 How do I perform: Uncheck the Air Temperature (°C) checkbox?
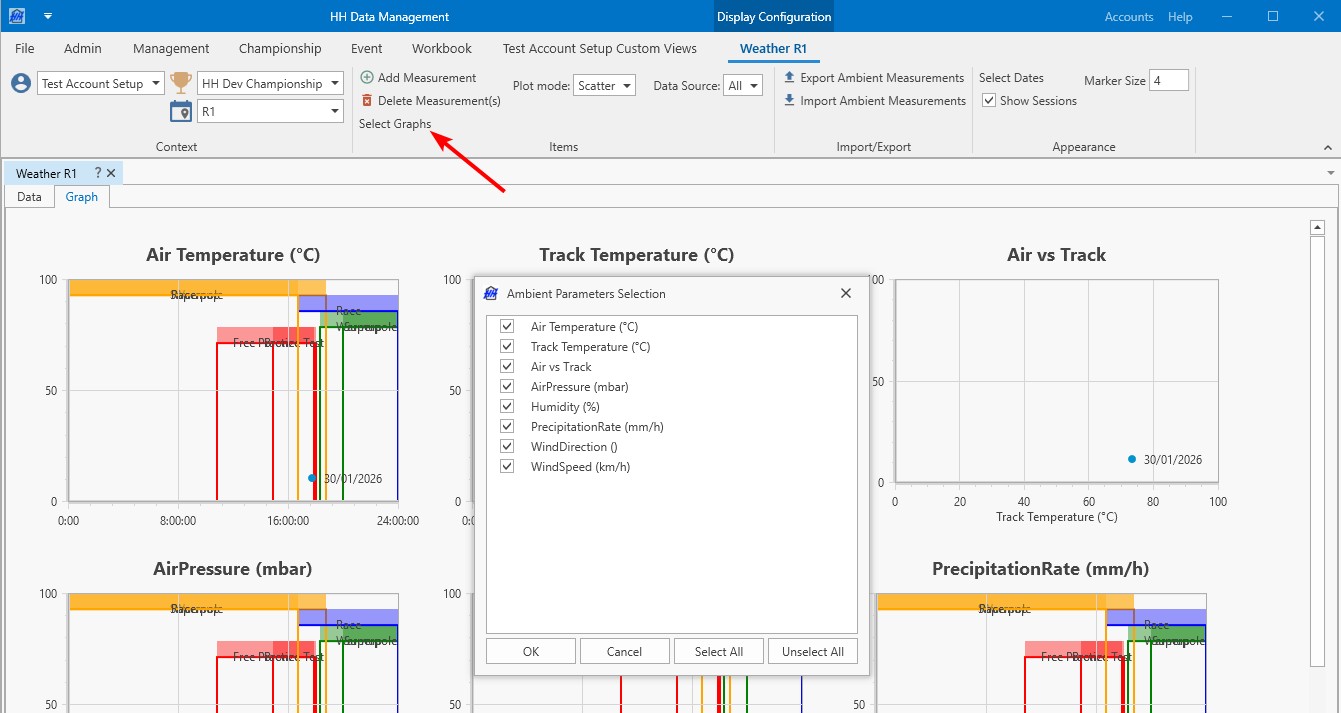pyautogui.click(x=507, y=327)
